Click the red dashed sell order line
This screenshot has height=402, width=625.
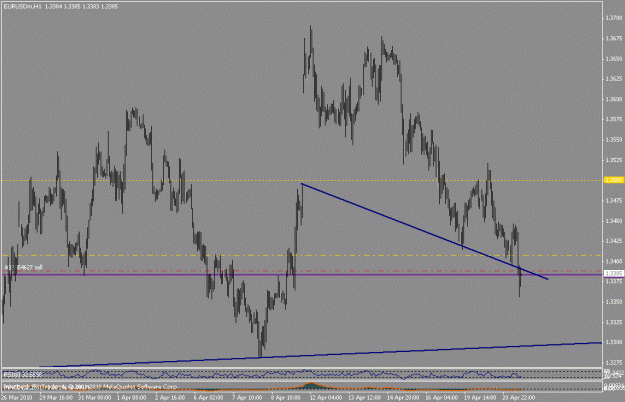301,271
